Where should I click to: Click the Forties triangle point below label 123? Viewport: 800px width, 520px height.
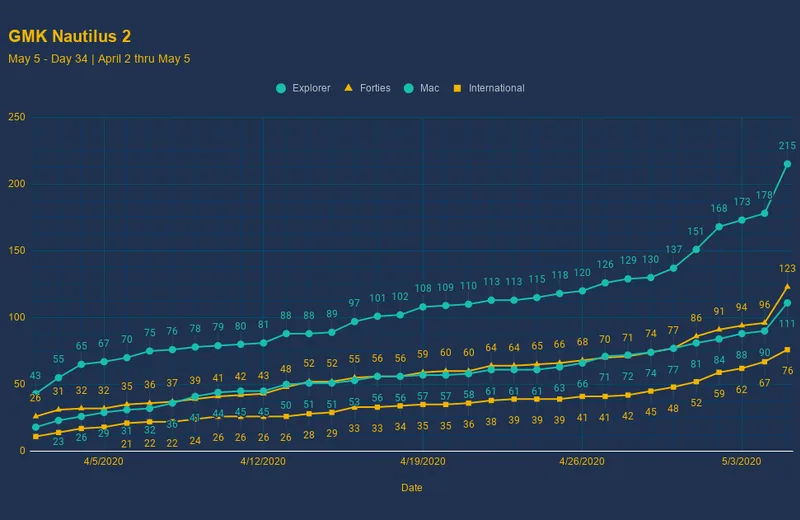(787, 286)
